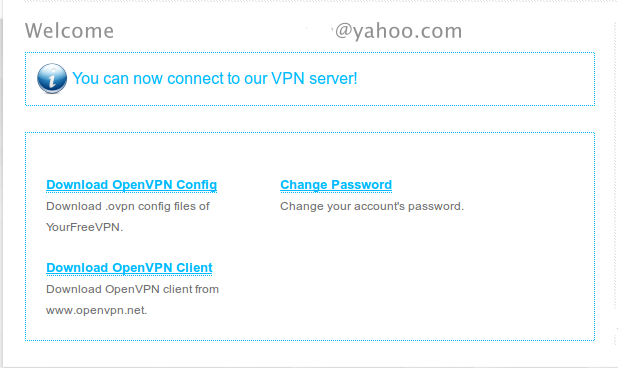
Task: Click the 'You can now connect' message
Action: point(215,78)
